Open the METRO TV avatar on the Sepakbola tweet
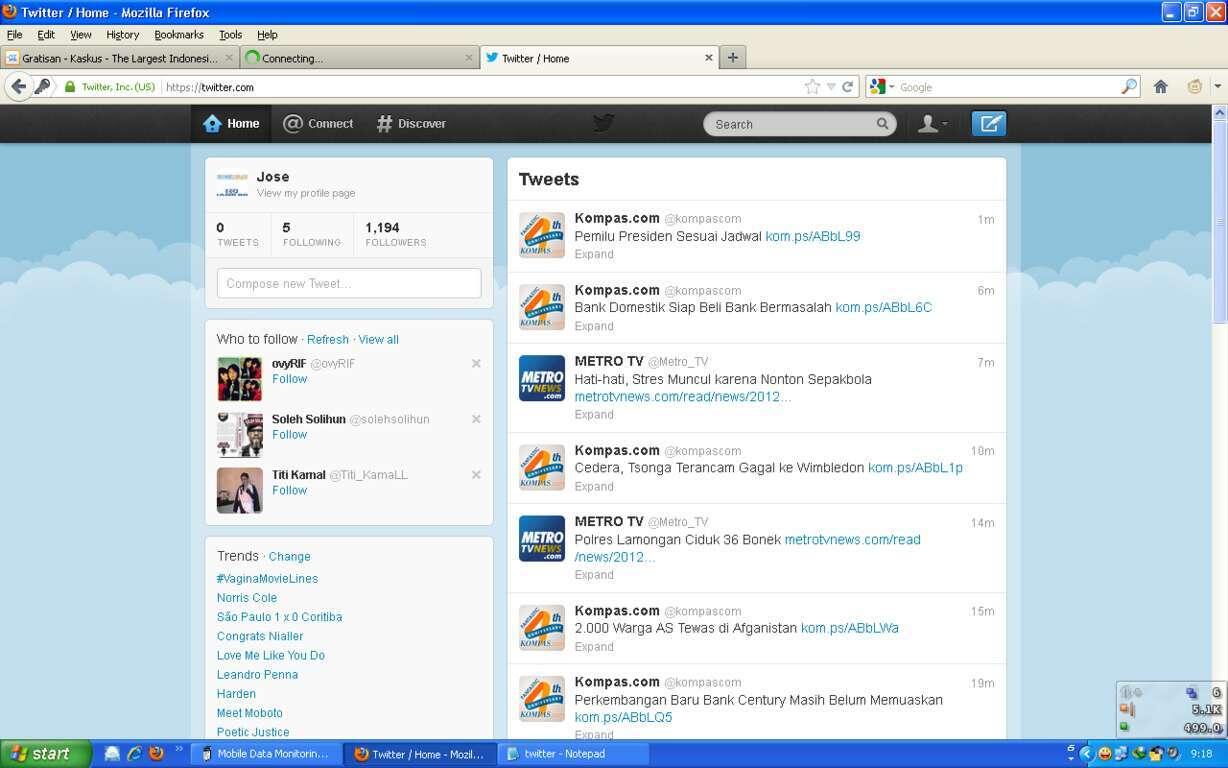Screen dimensions: 1228x768 coord(542,378)
